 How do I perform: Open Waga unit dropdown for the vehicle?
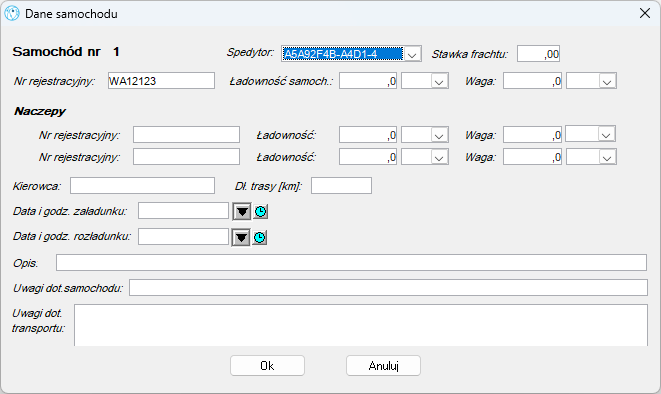pyautogui.click(x=607, y=81)
